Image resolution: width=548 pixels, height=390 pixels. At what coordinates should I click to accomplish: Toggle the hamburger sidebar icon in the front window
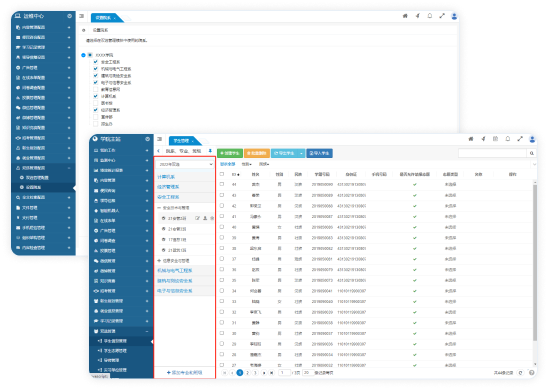(160, 139)
